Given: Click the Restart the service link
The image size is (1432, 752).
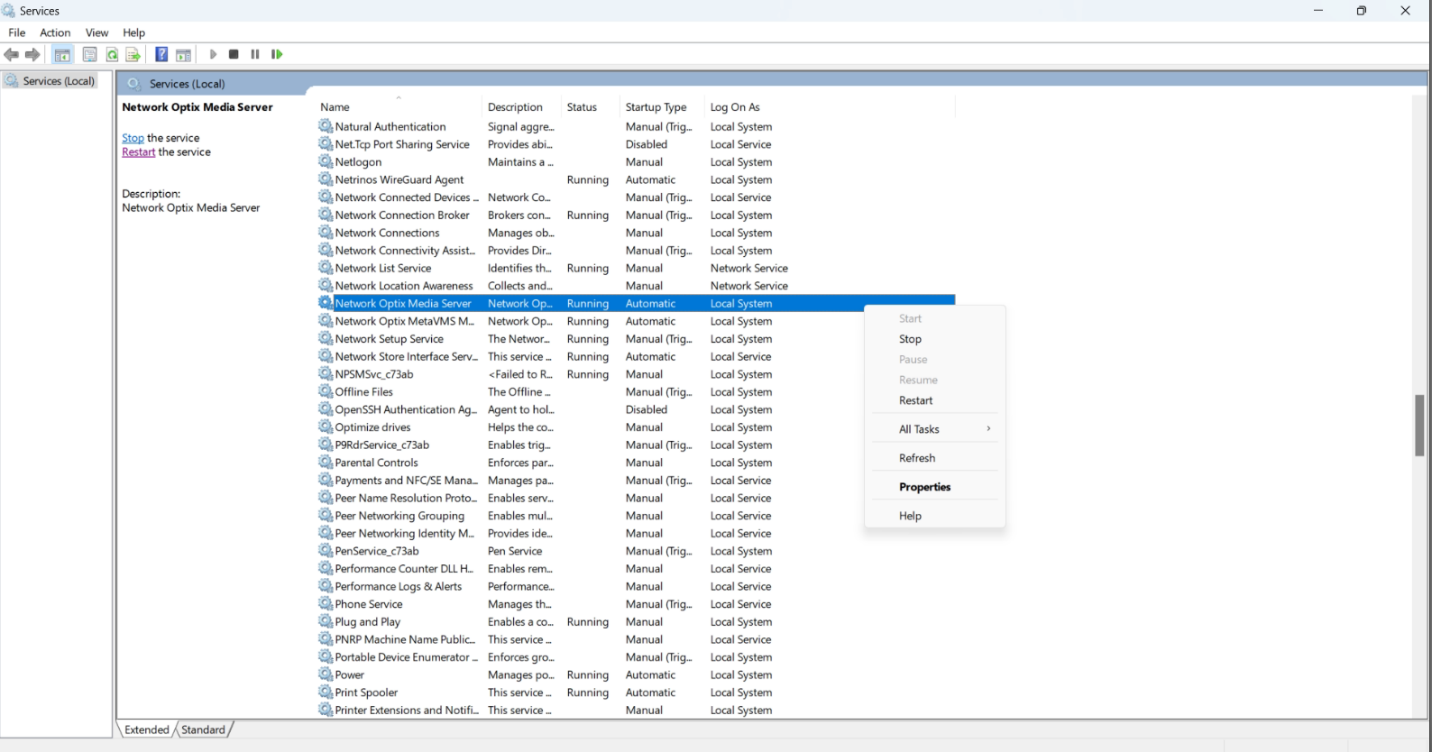Looking at the screenshot, I should [x=138, y=152].
